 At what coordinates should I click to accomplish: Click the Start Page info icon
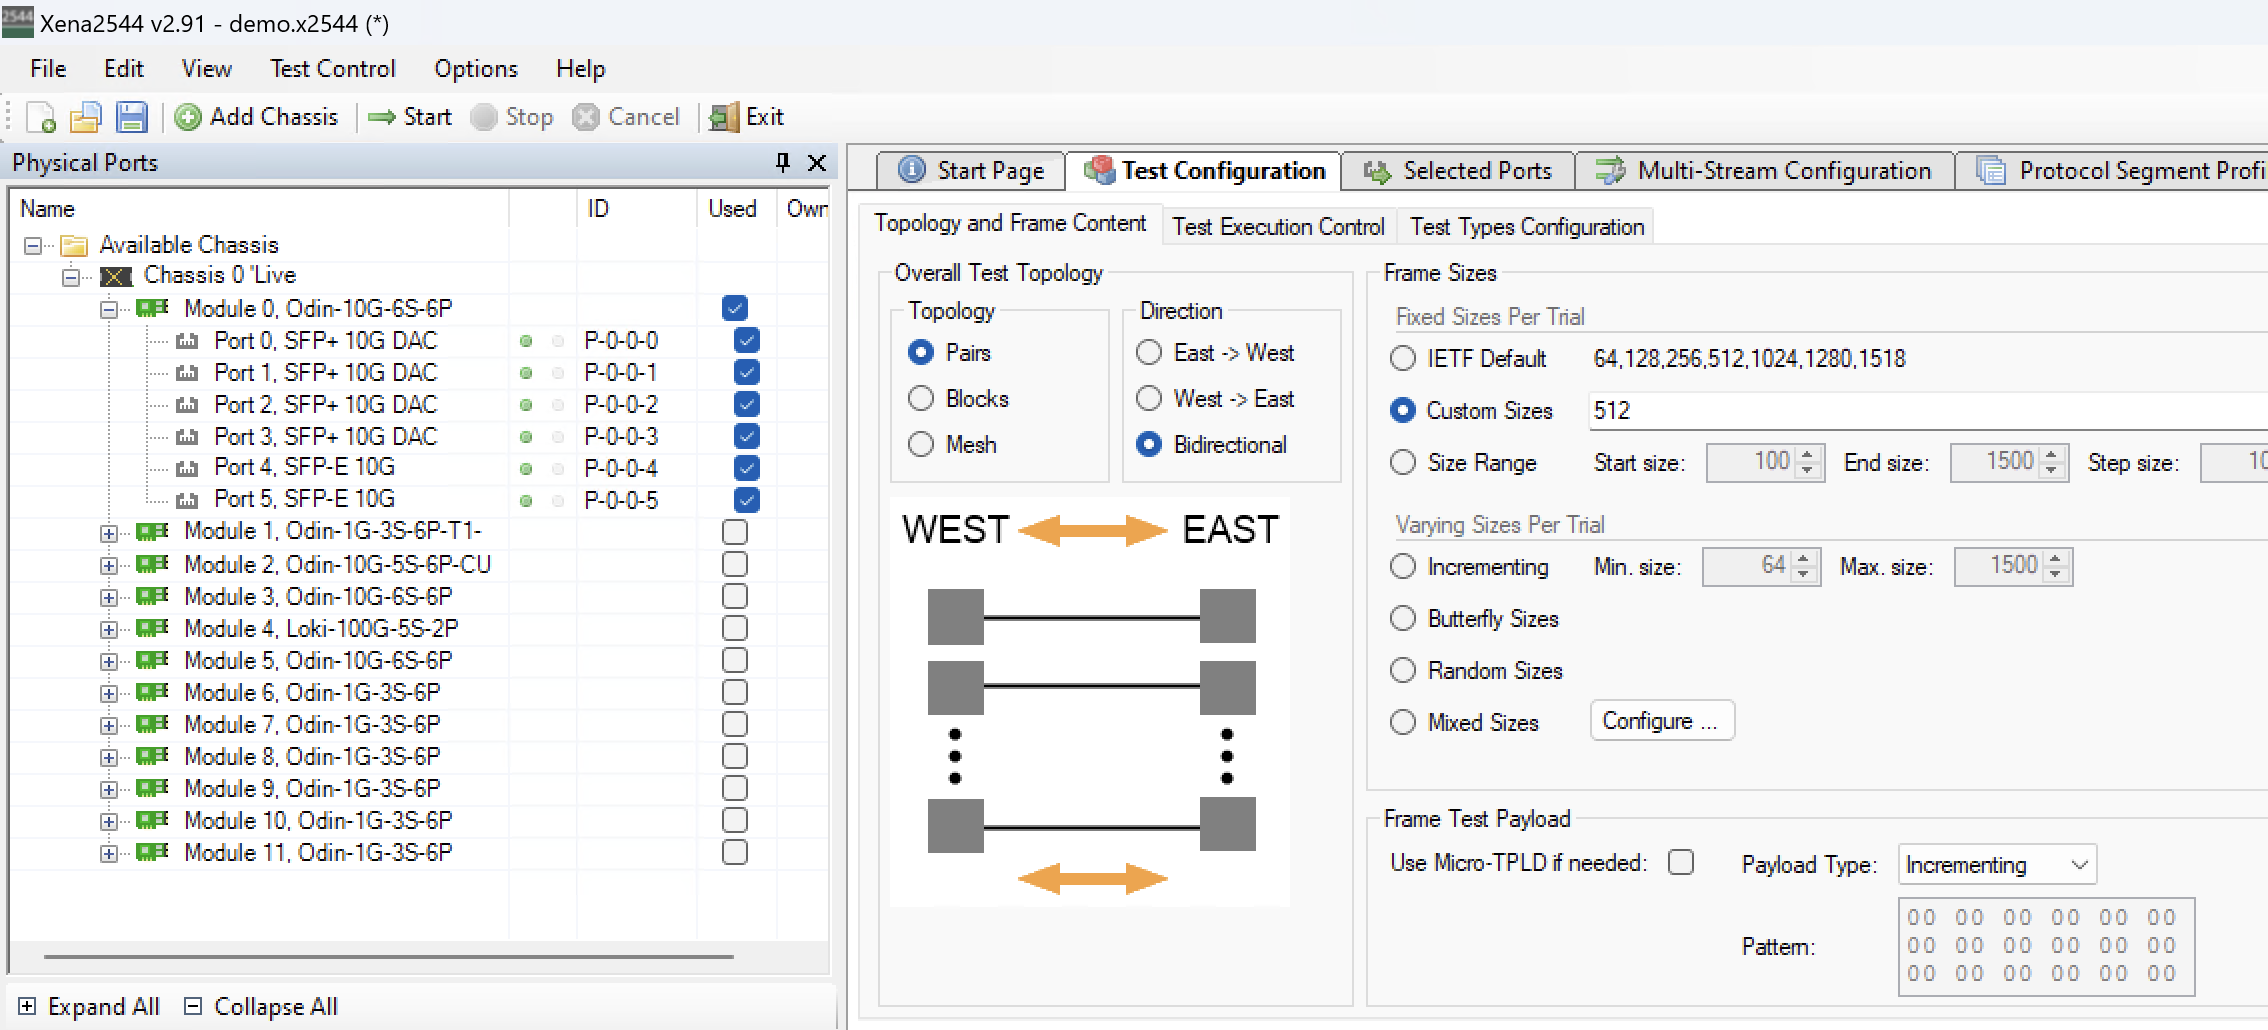[911, 170]
